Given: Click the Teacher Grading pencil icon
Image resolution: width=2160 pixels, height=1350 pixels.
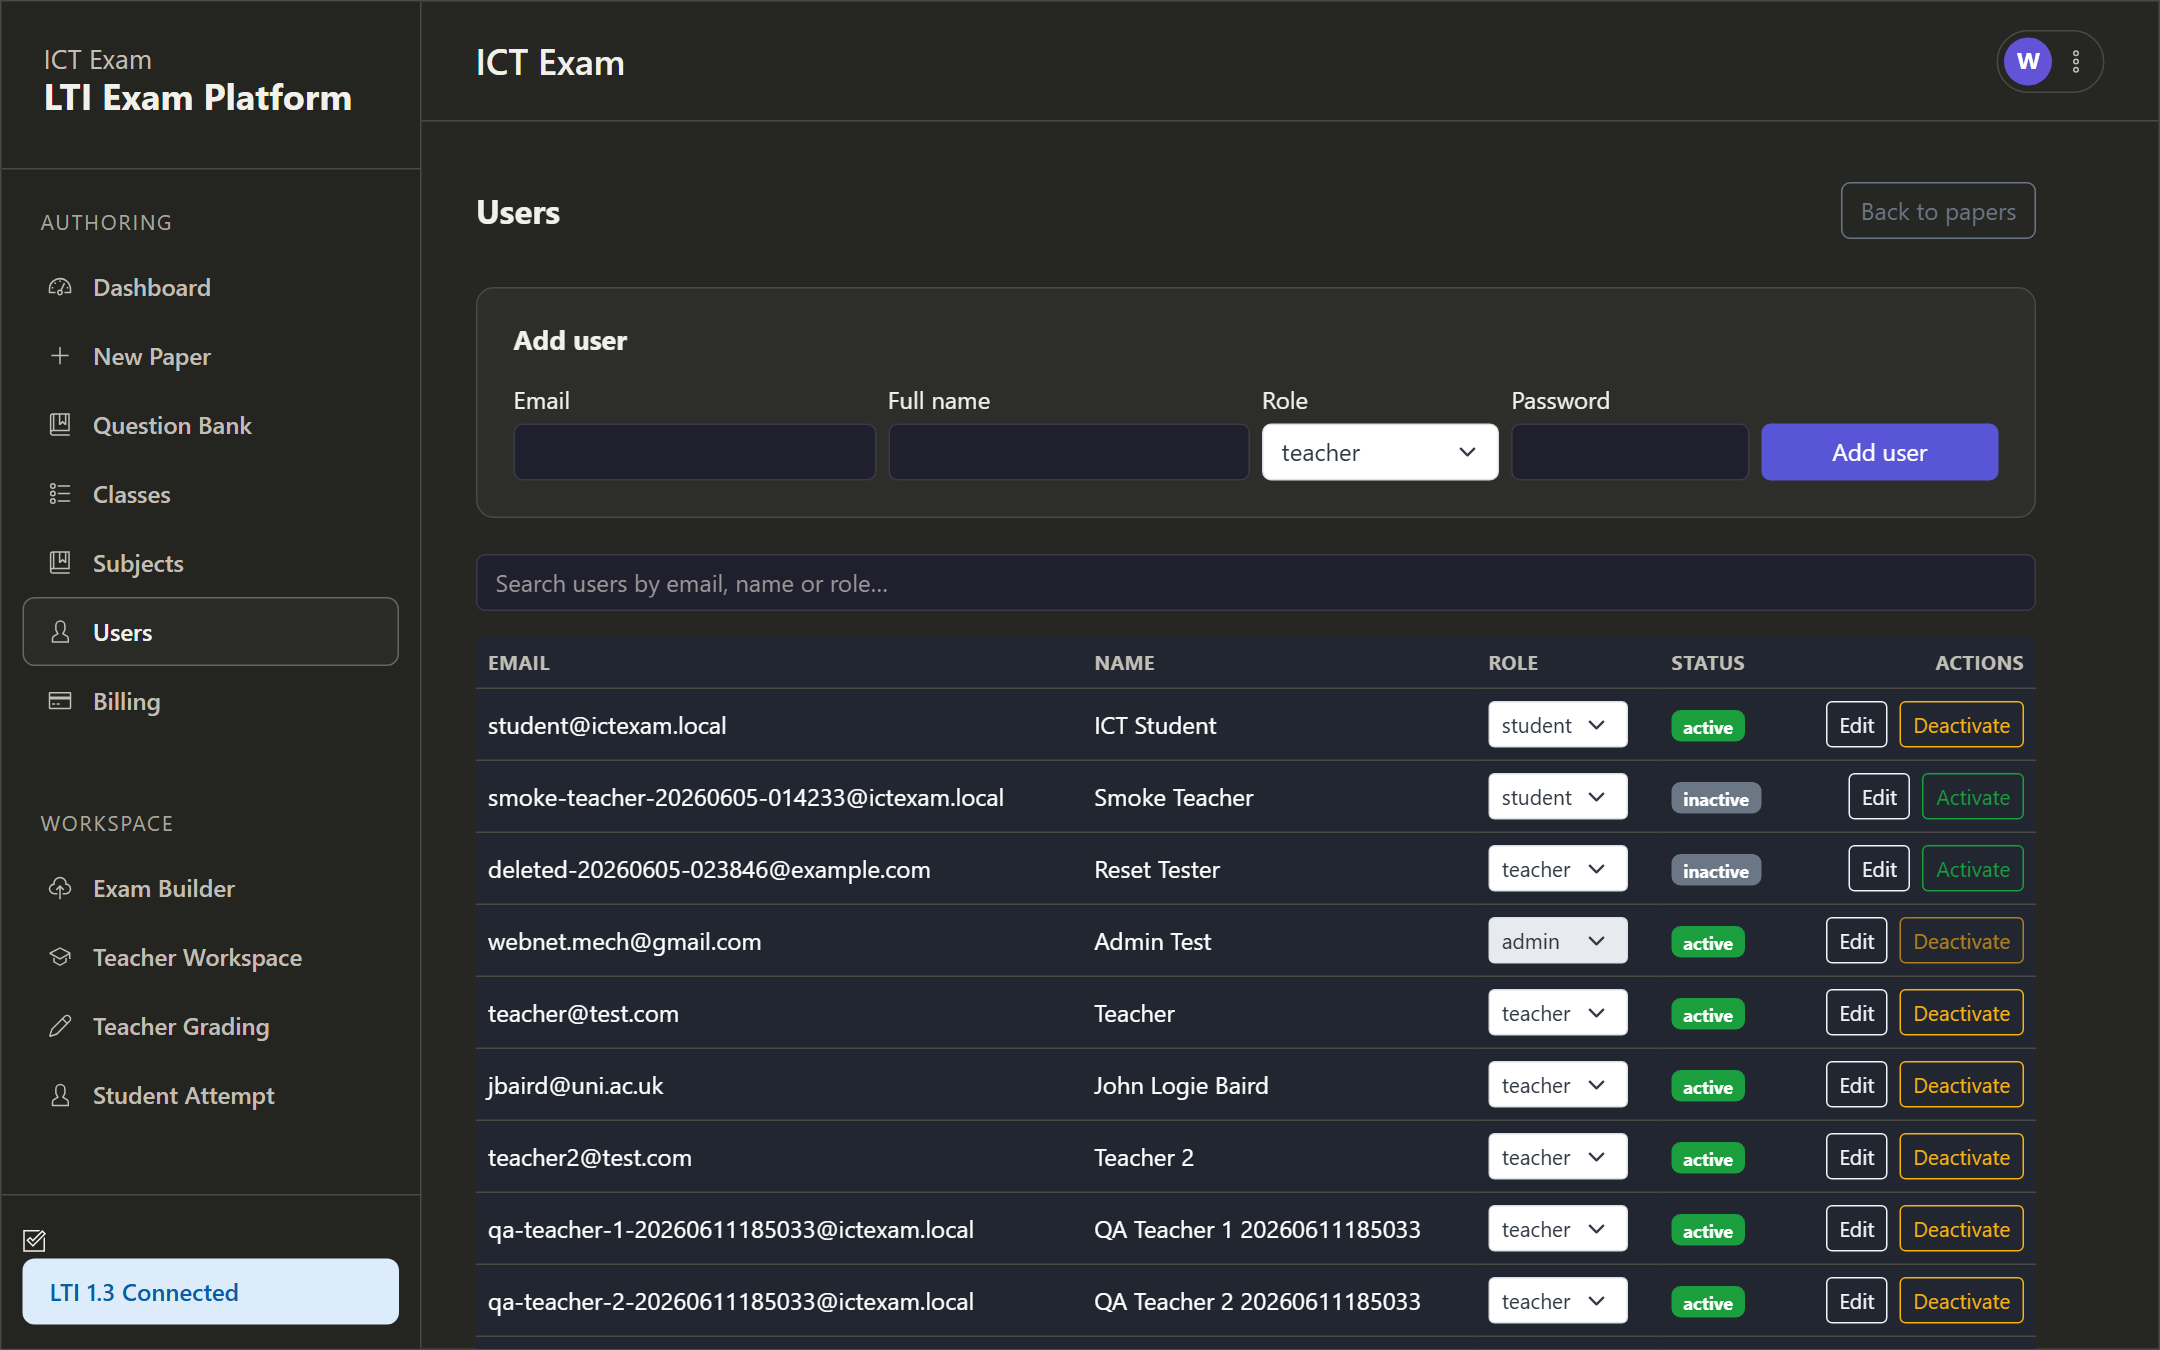Looking at the screenshot, I should [60, 1026].
